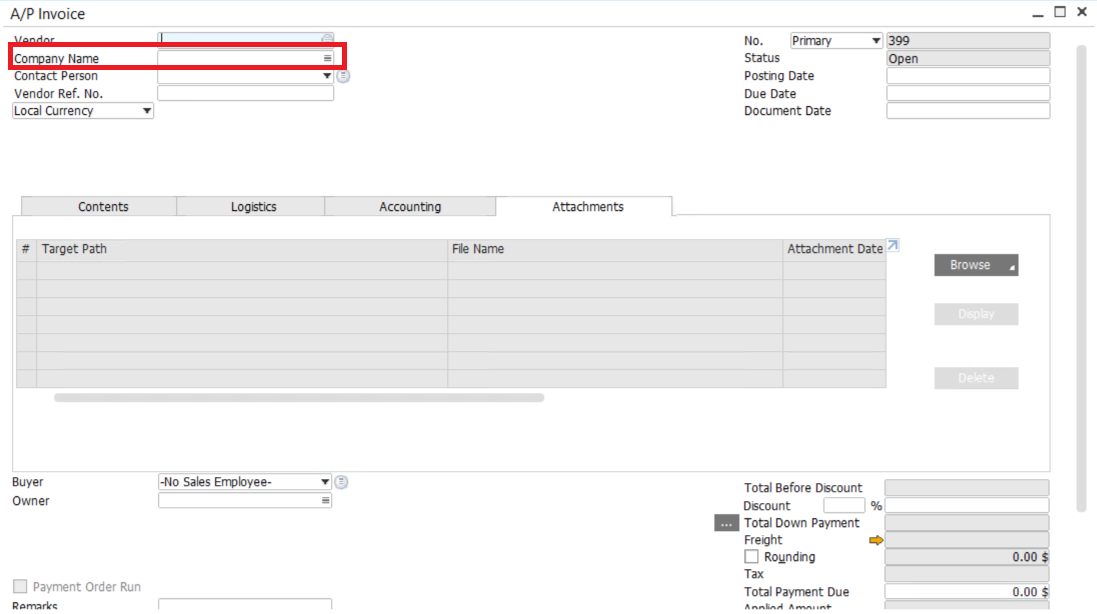Click the Owner field list picker icon
The width and height of the screenshot is (1097, 614).
point(326,501)
